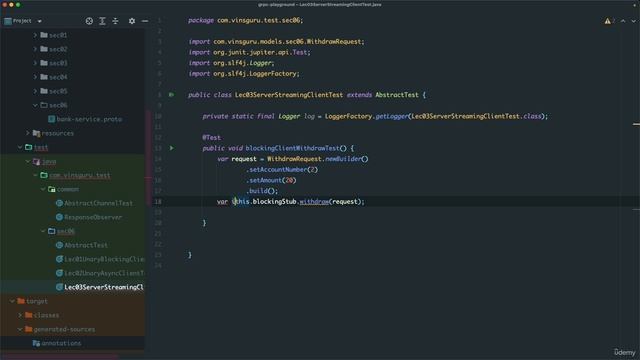Open bank-service.proto file
Viewport: 640px width, 360px height.
[85, 119]
